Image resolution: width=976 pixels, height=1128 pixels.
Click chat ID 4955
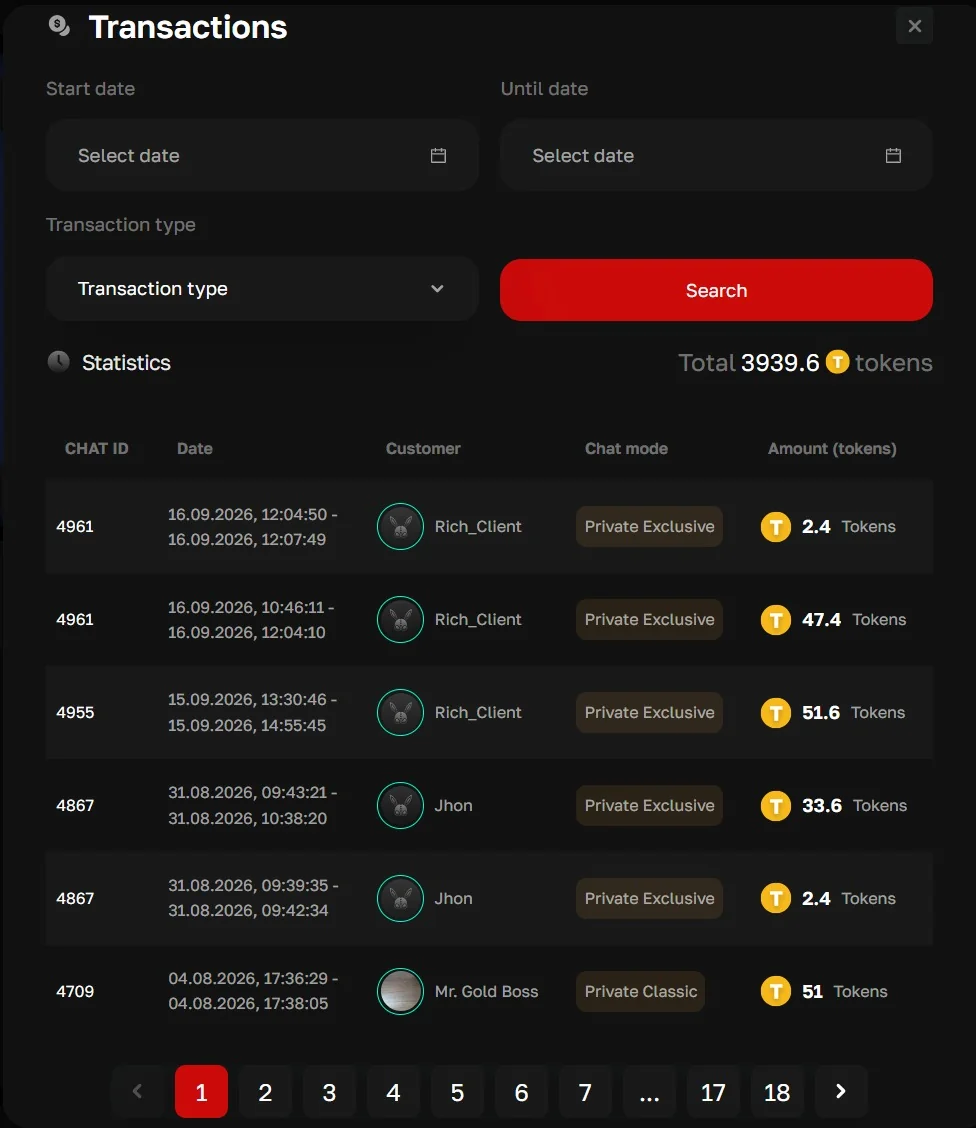coord(75,712)
